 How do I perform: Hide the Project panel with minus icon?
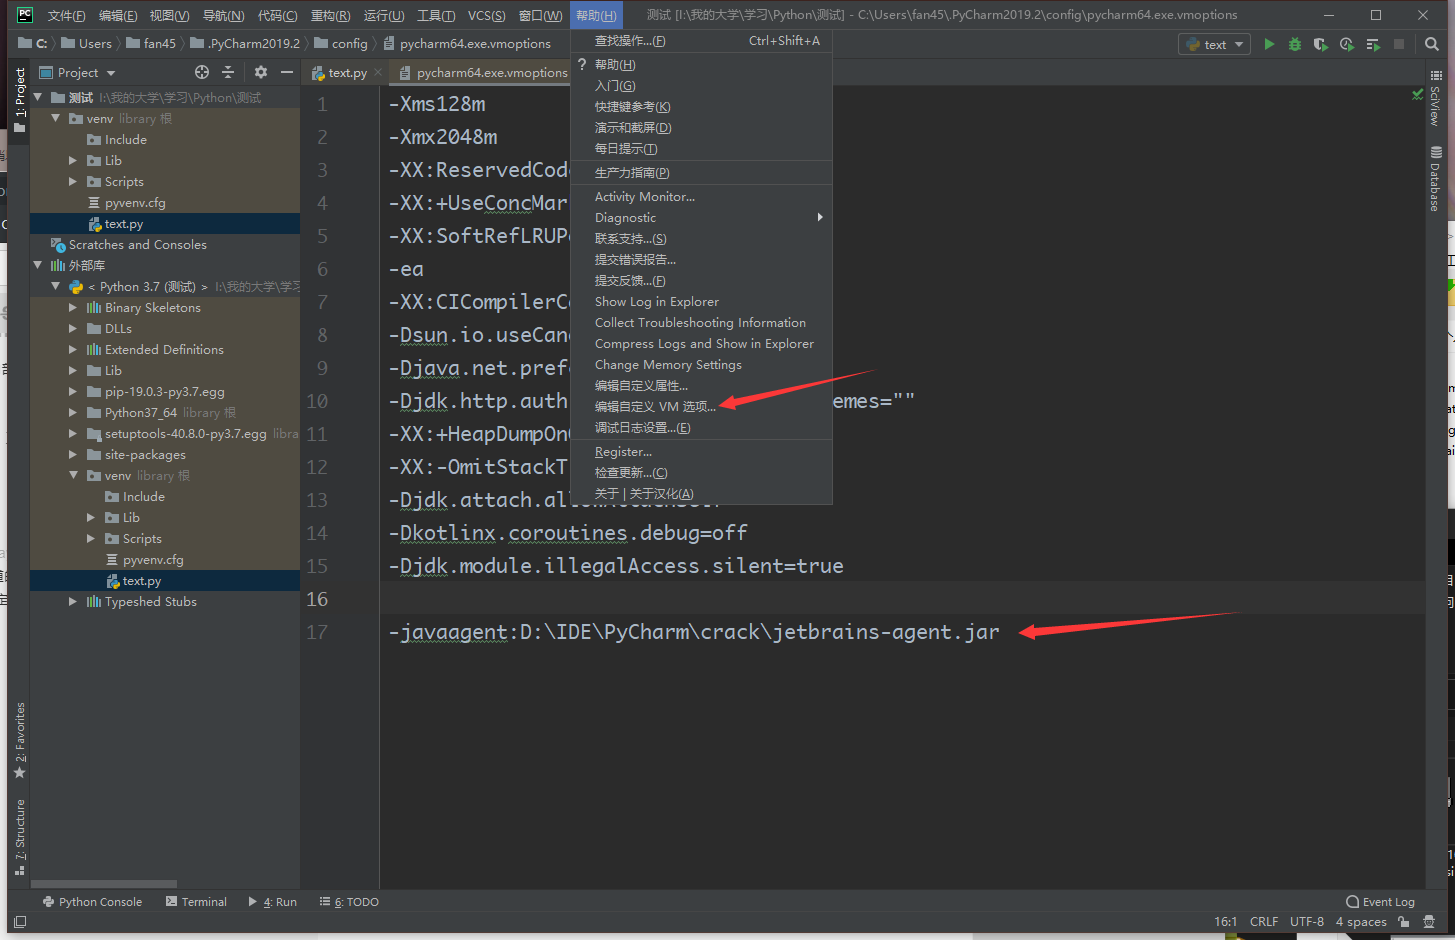click(287, 72)
